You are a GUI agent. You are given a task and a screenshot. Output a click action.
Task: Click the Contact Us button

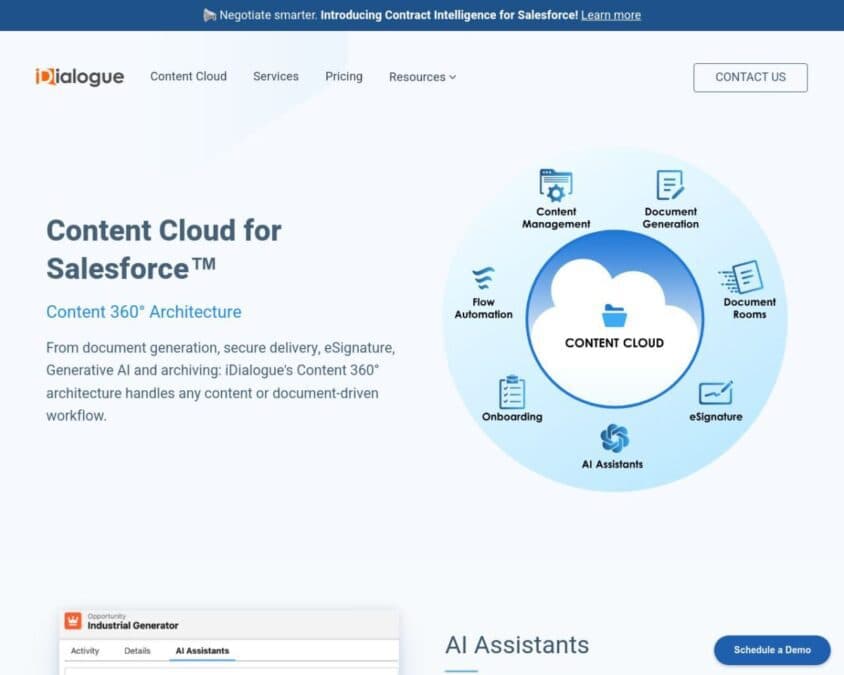point(750,78)
